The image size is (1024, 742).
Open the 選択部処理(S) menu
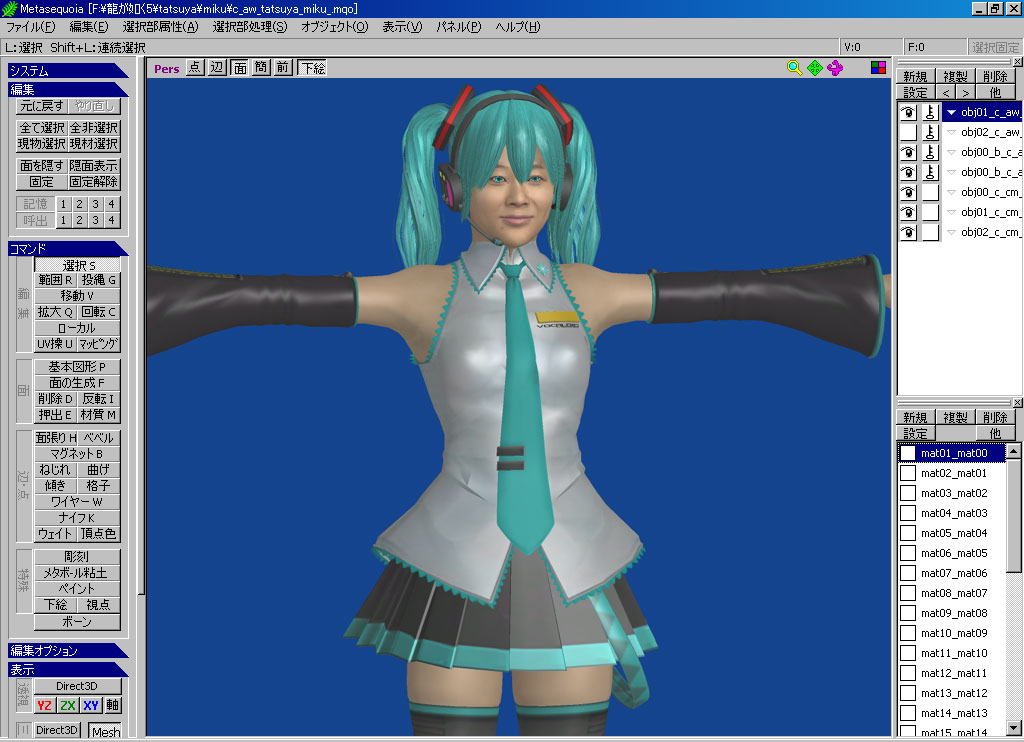(249, 27)
